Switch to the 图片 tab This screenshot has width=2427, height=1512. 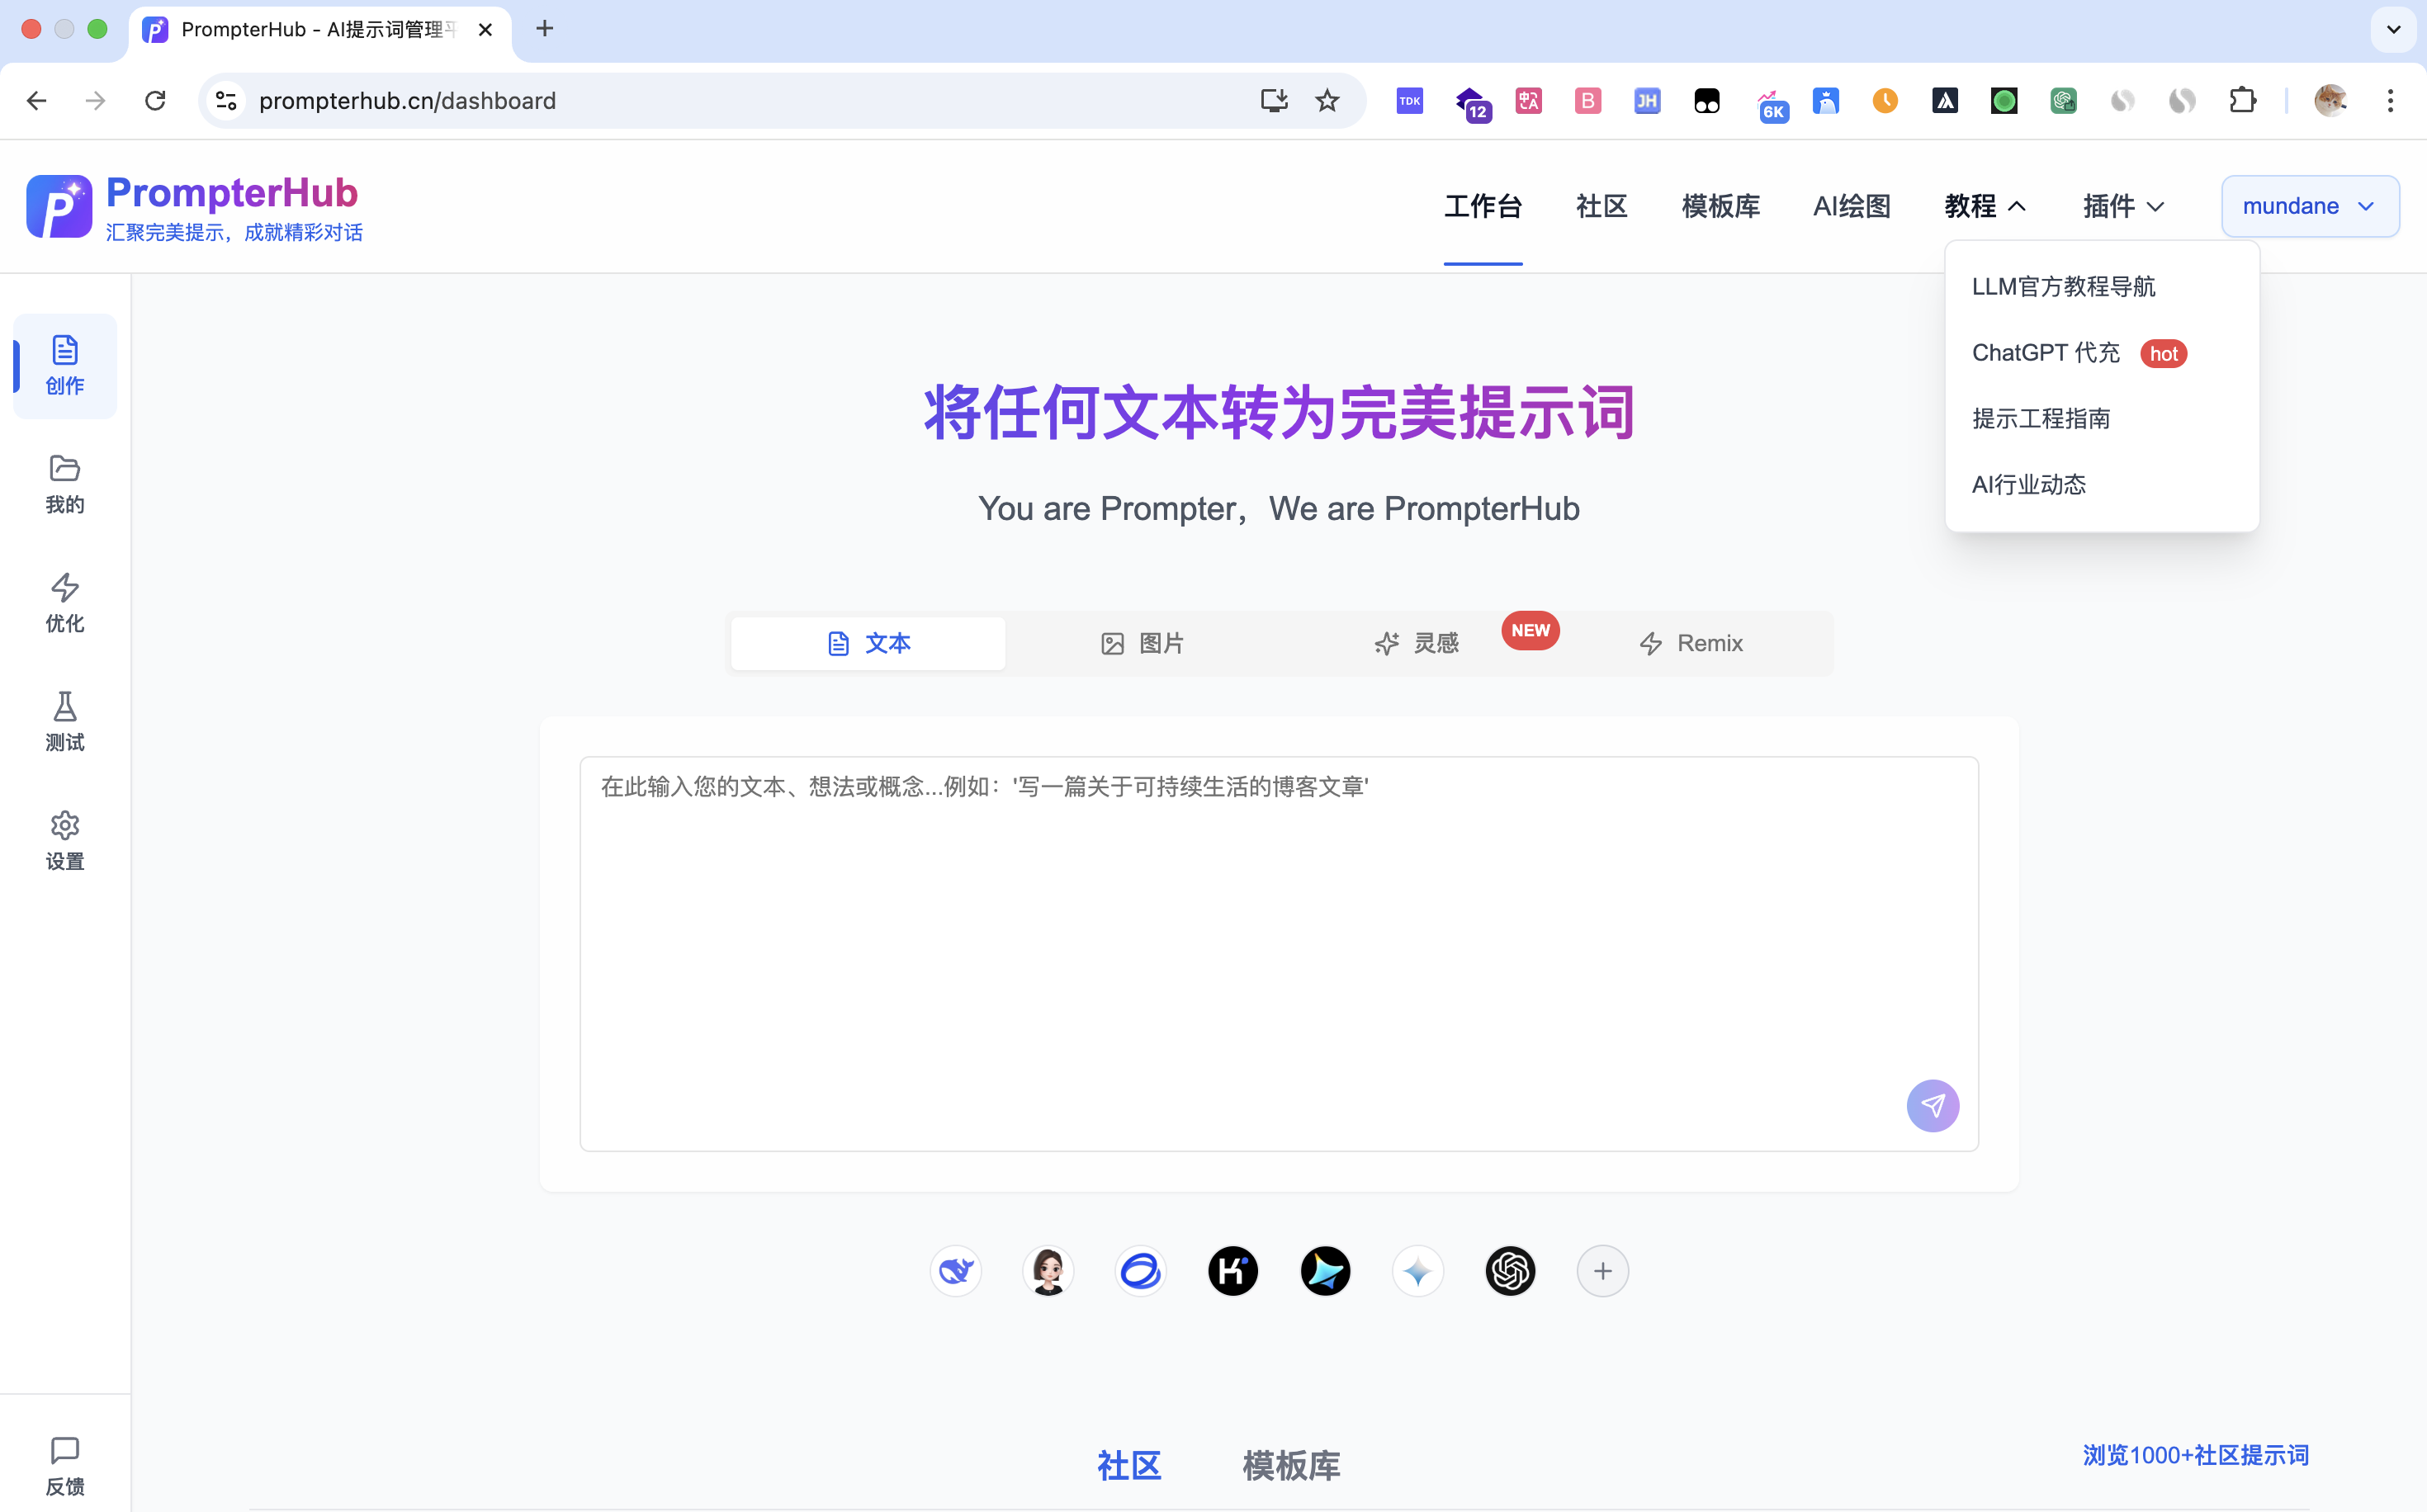(1142, 643)
